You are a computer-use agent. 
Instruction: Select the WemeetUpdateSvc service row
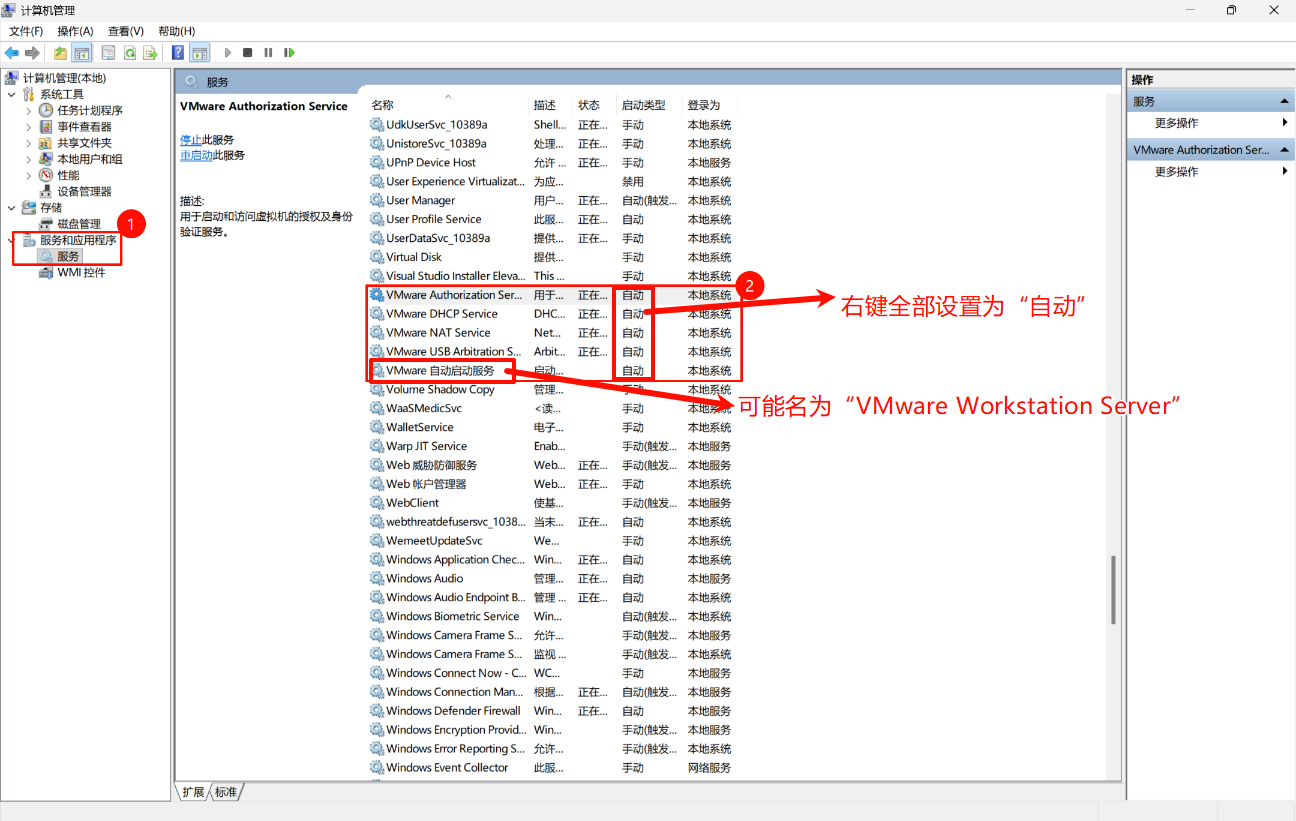(551, 541)
